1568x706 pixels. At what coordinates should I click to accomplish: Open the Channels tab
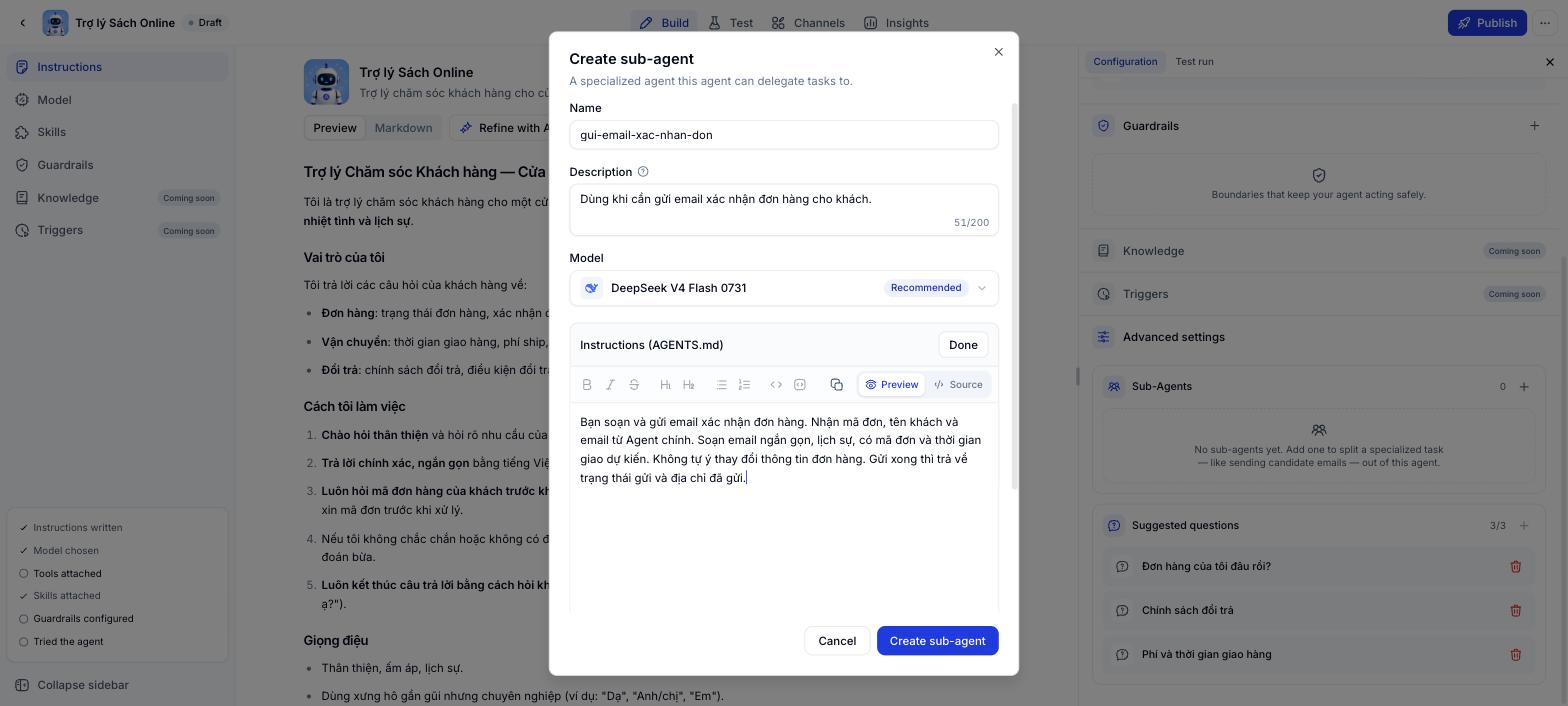808,23
